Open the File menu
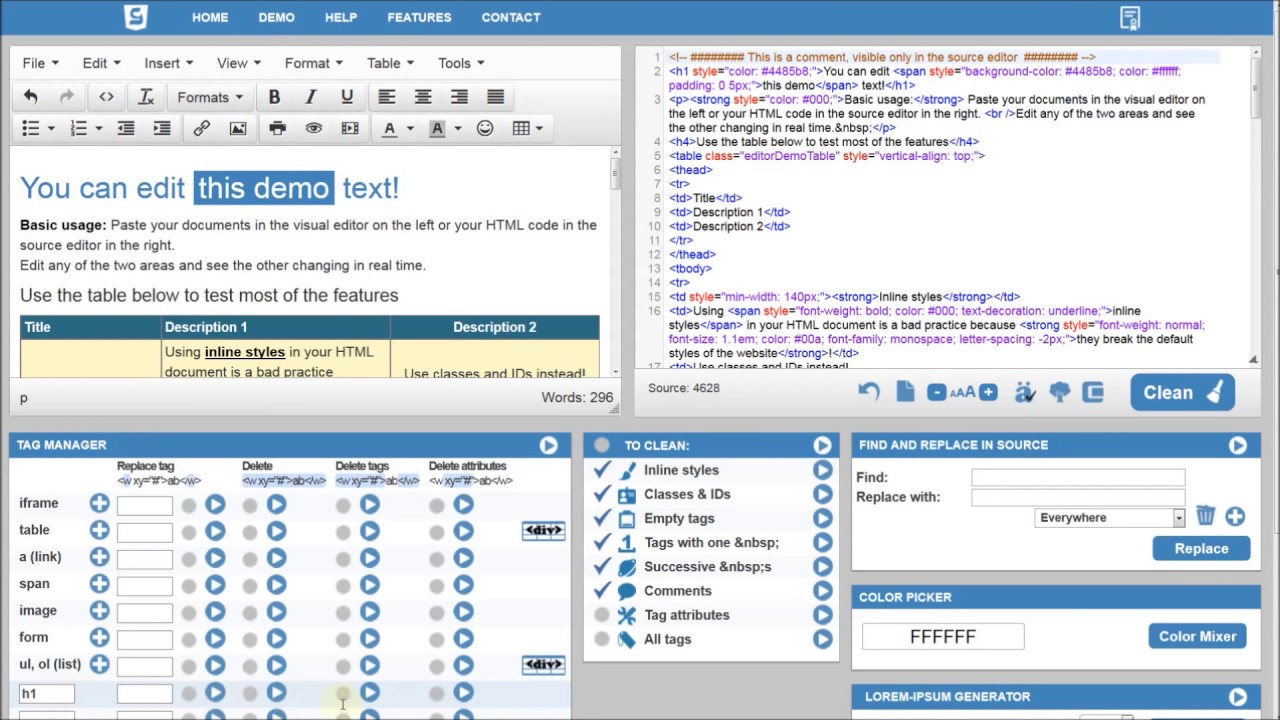The height and width of the screenshot is (720, 1280). (x=41, y=63)
